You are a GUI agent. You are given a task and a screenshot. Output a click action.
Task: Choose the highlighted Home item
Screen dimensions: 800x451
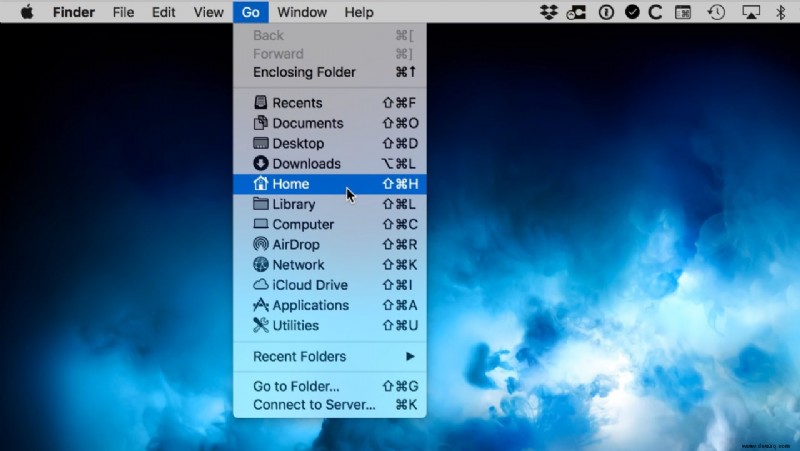pyautogui.click(x=330, y=184)
